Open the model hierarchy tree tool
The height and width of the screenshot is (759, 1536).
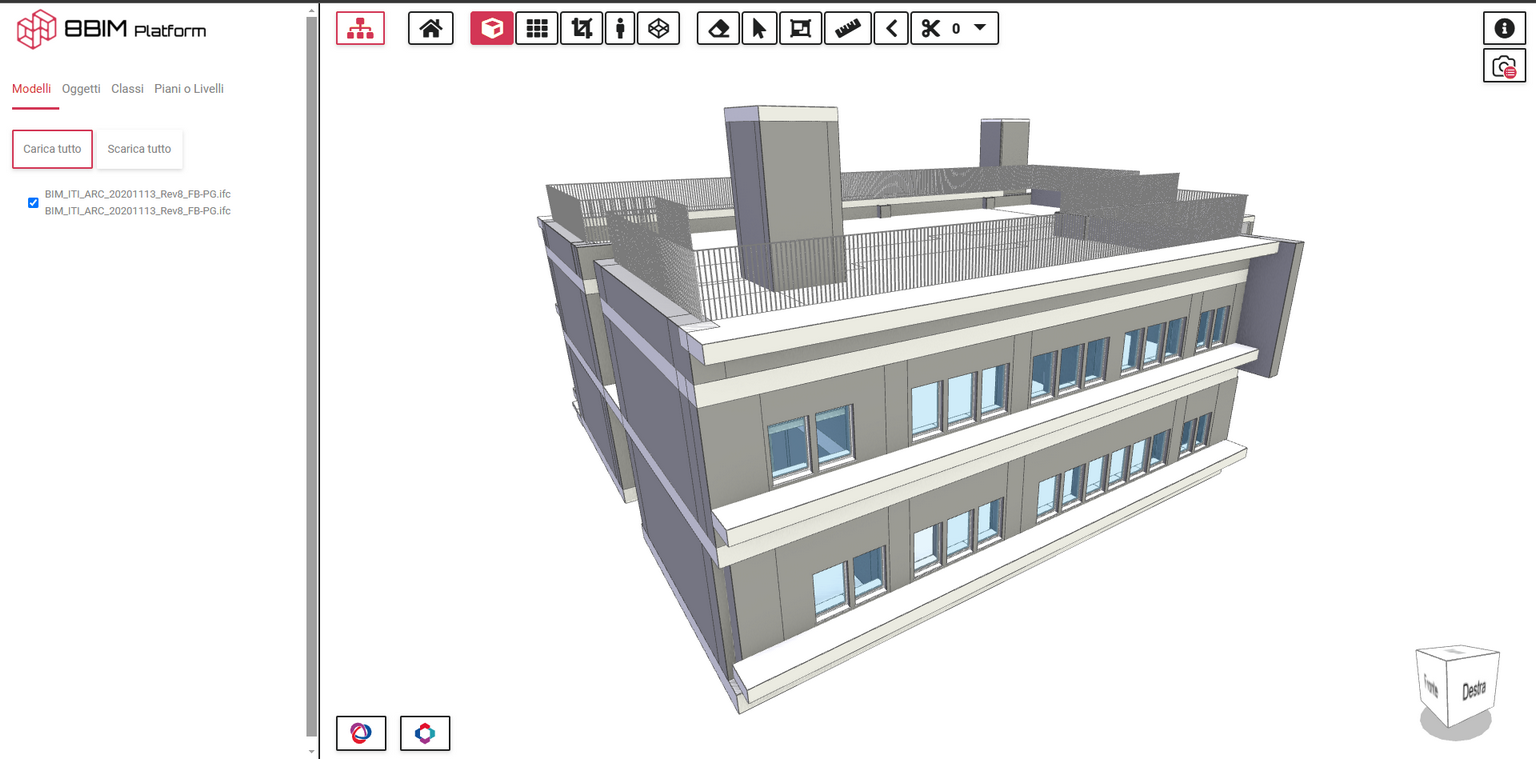360,28
